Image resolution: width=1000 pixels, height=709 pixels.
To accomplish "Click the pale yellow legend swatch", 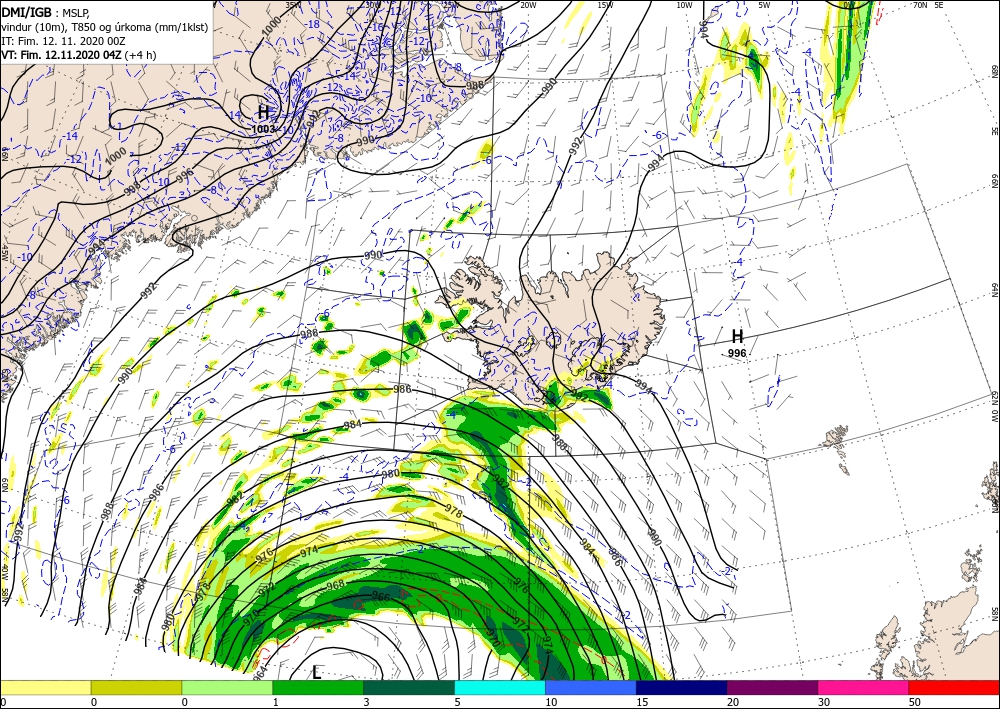I will (45, 687).
